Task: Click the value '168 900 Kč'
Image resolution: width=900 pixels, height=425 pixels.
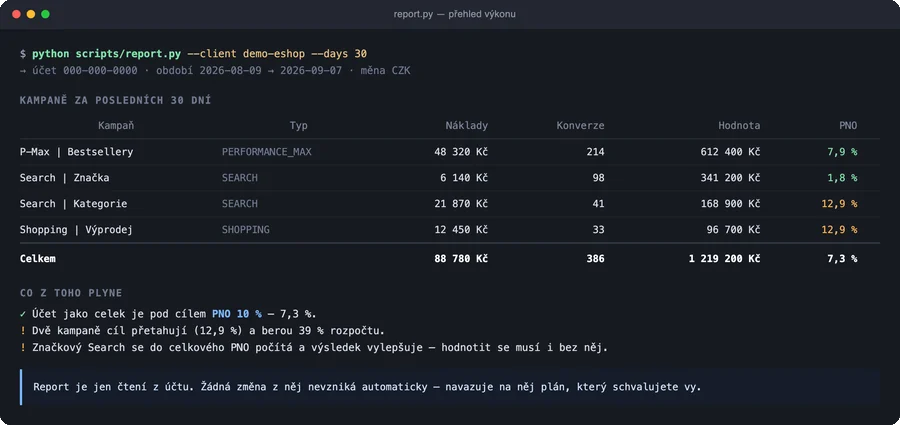Action: coord(731,203)
